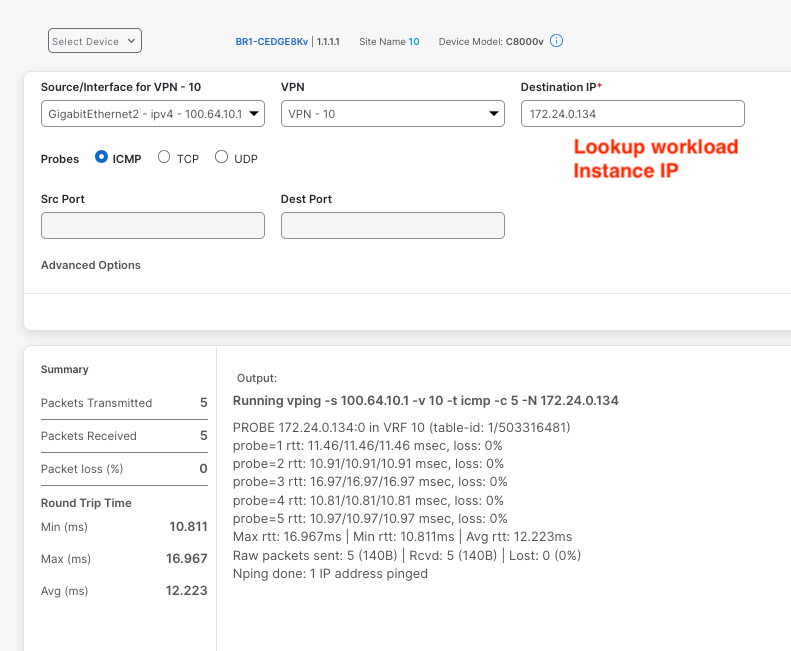The image size is (791, 651).
Task: Click the Running vping command line
Action: [x=425, y=400]
